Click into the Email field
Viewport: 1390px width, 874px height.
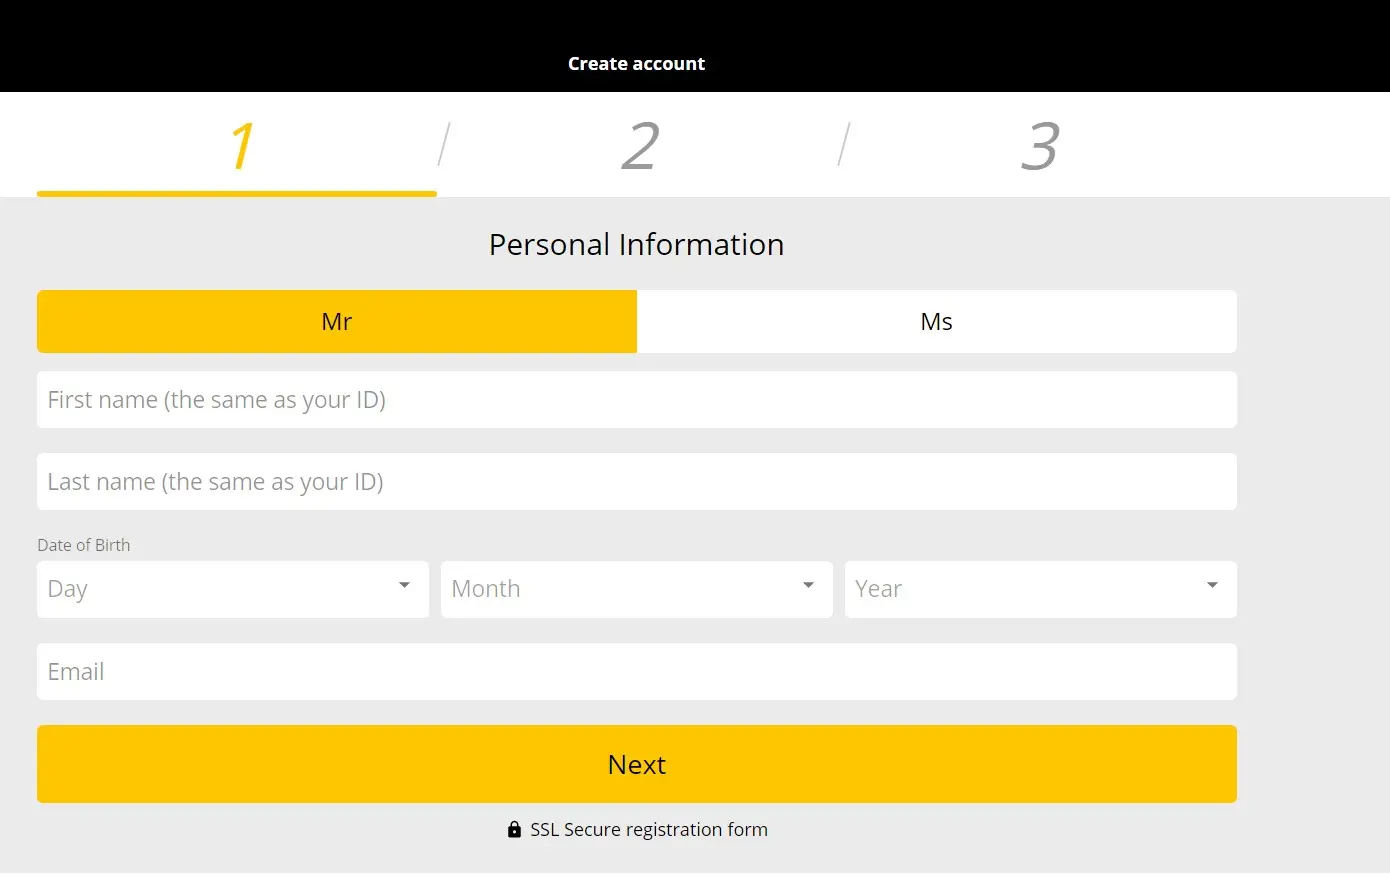[x=636, y=672]
